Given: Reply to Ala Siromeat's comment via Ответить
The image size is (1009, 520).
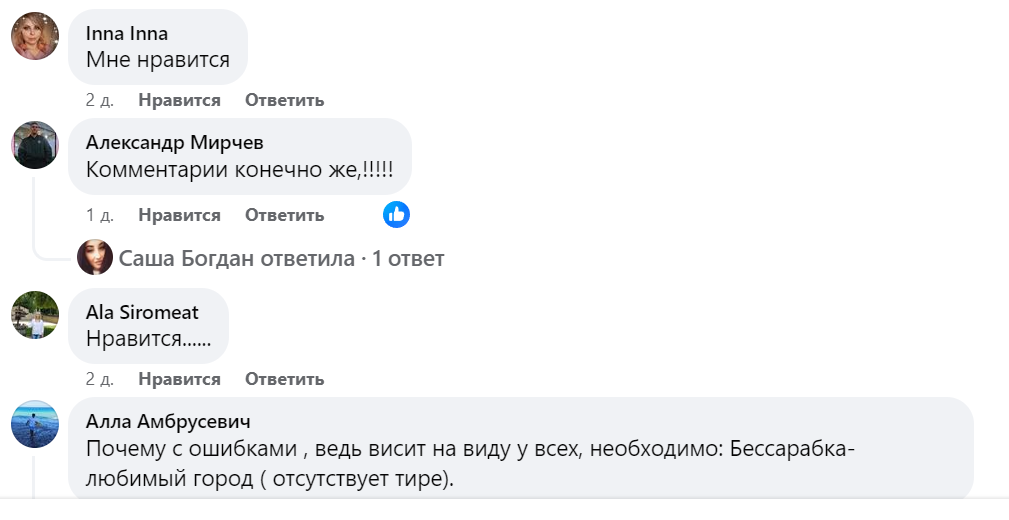Looking at the screenshot, I should [284, 379].
